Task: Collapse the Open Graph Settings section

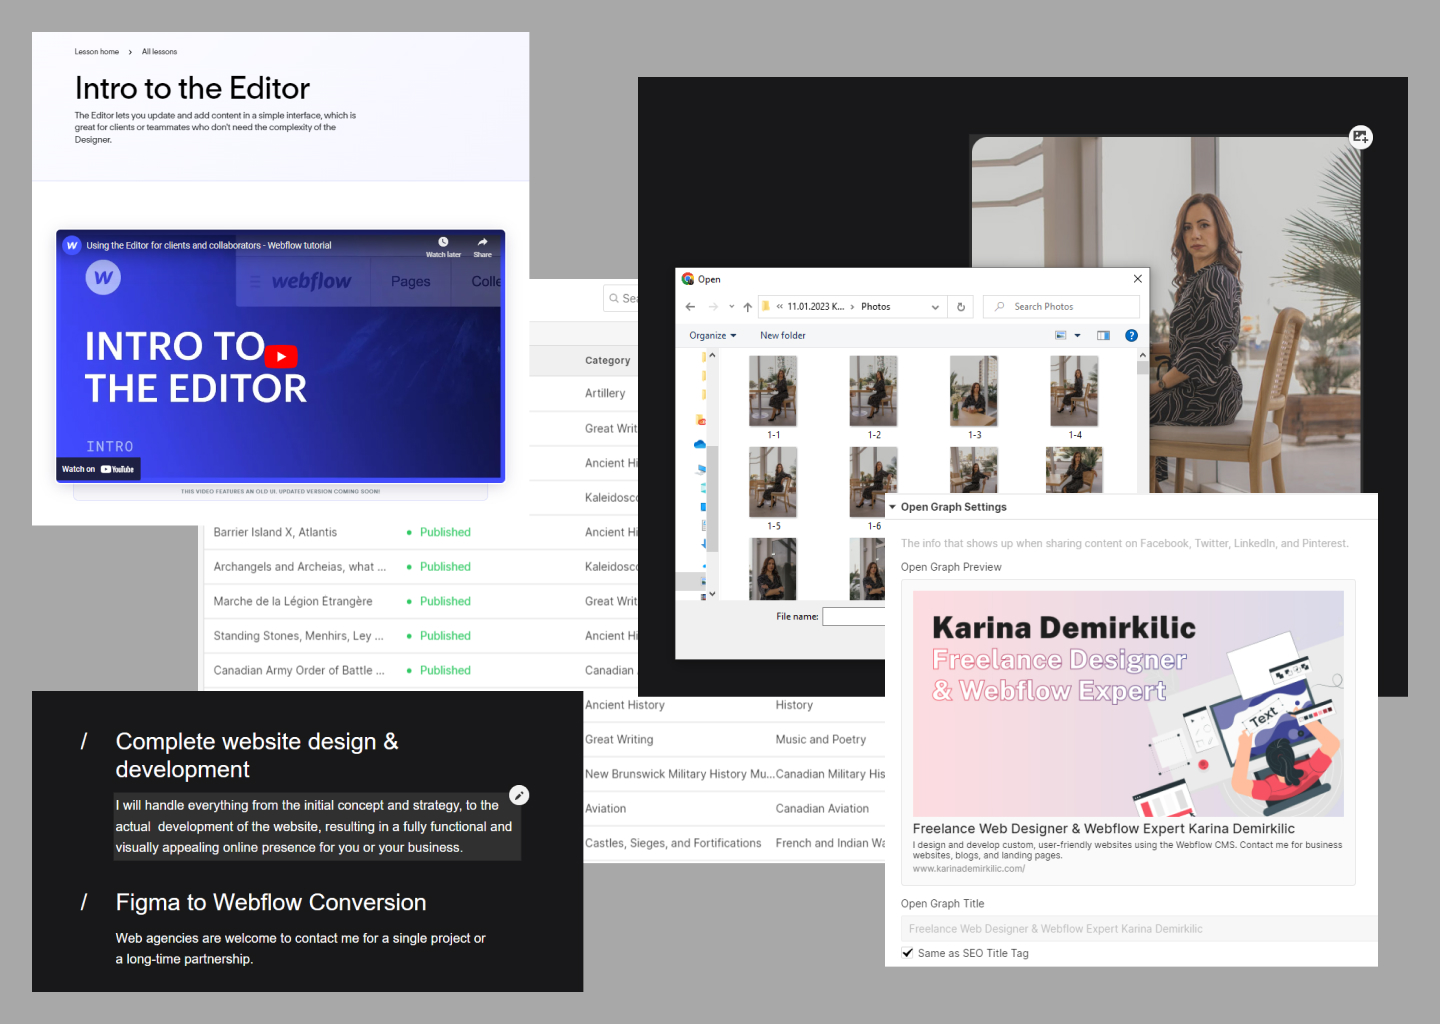Action: (x=893, y=506)
